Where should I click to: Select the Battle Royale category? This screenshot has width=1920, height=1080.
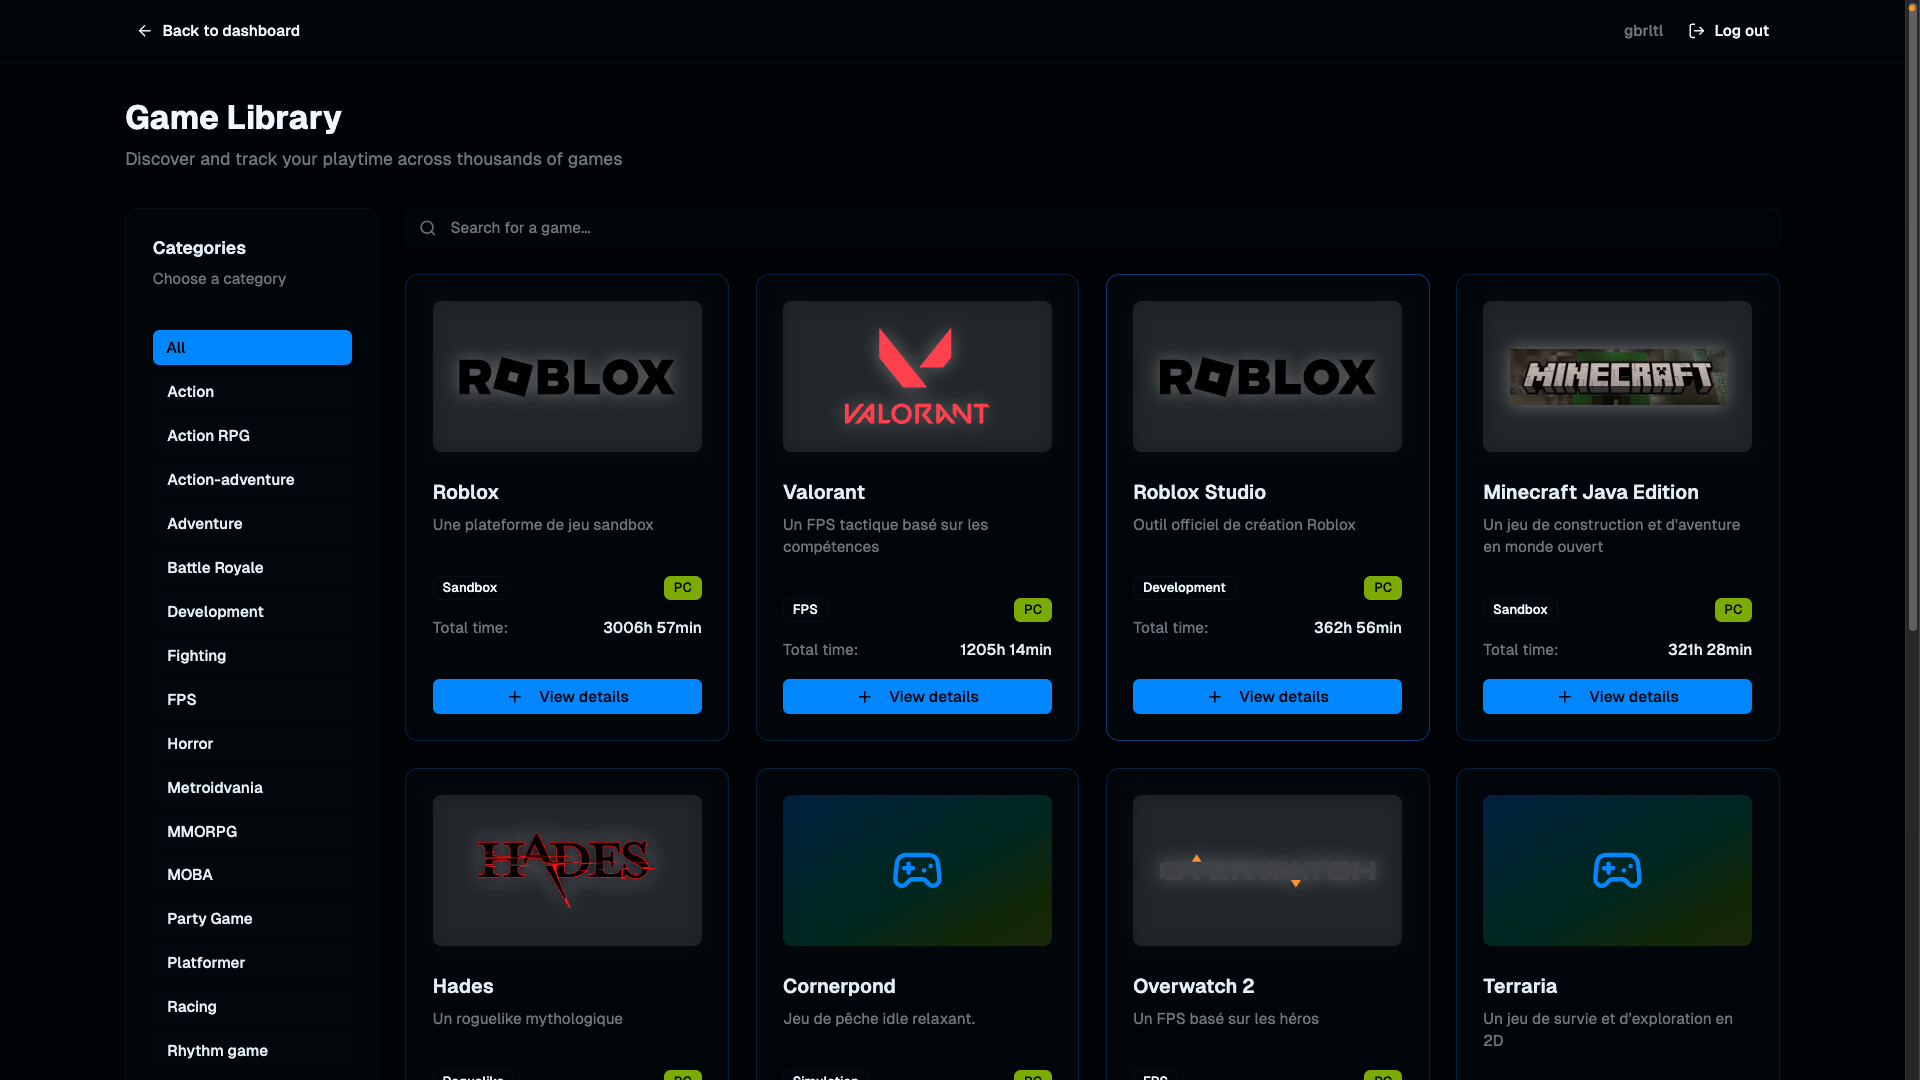251,567
